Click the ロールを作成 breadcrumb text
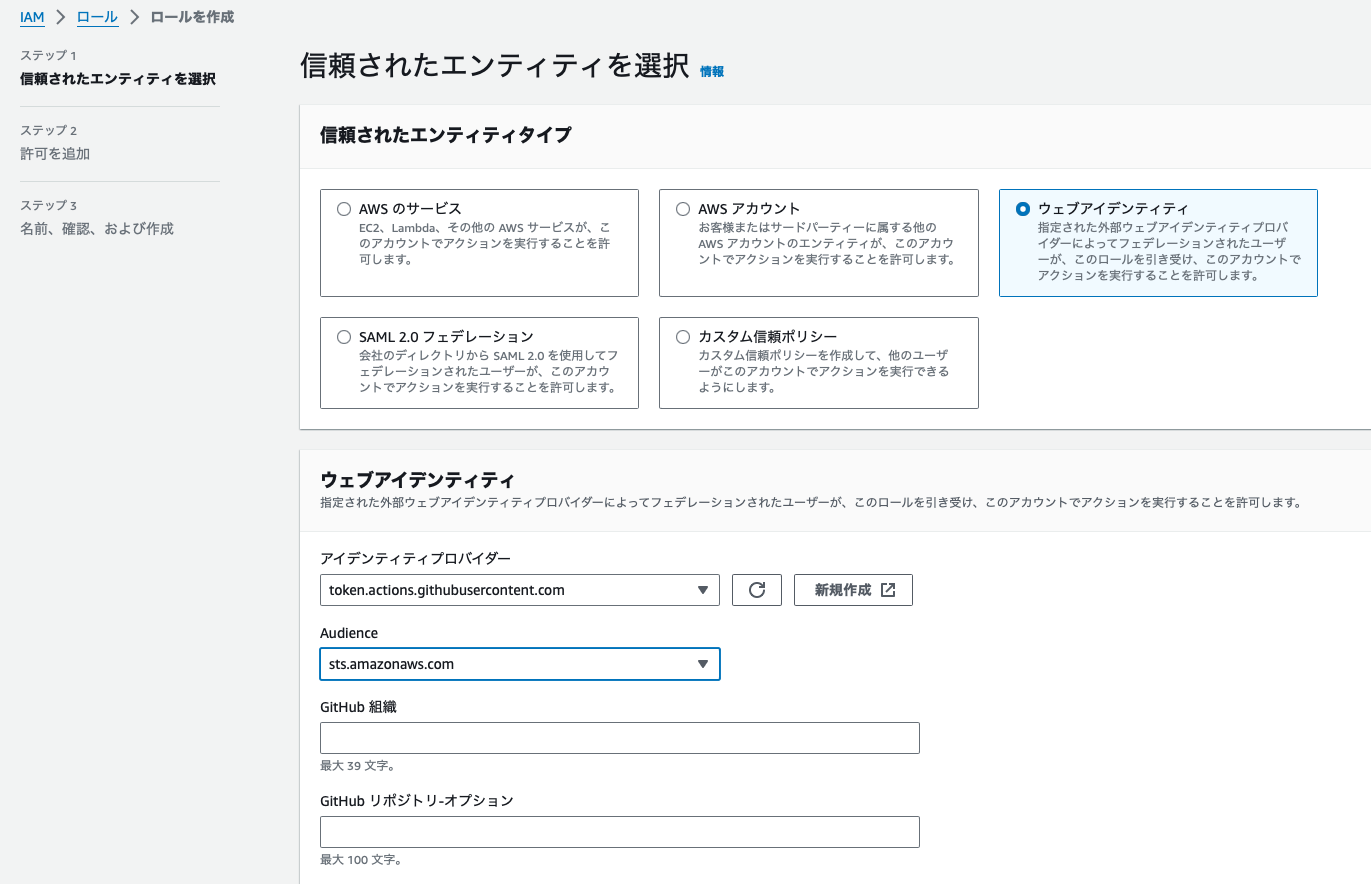1371x884 pixels. click(192, 17)
